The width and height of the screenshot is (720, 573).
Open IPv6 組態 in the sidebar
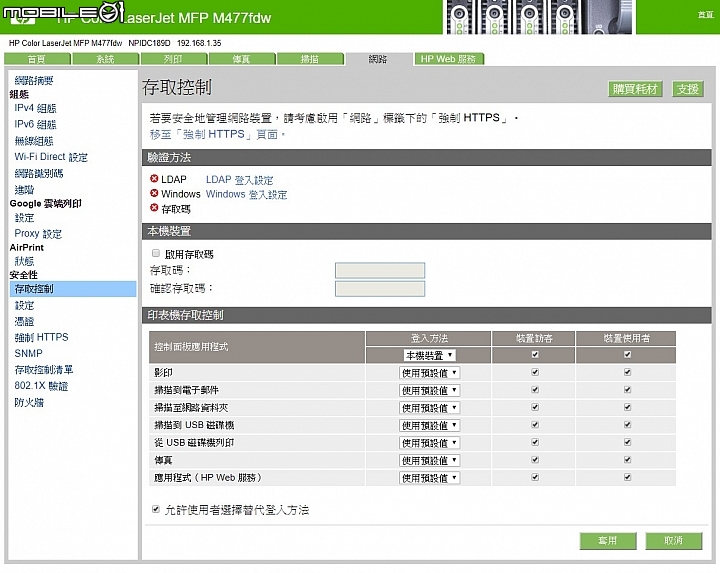click(x=35, y=124)
